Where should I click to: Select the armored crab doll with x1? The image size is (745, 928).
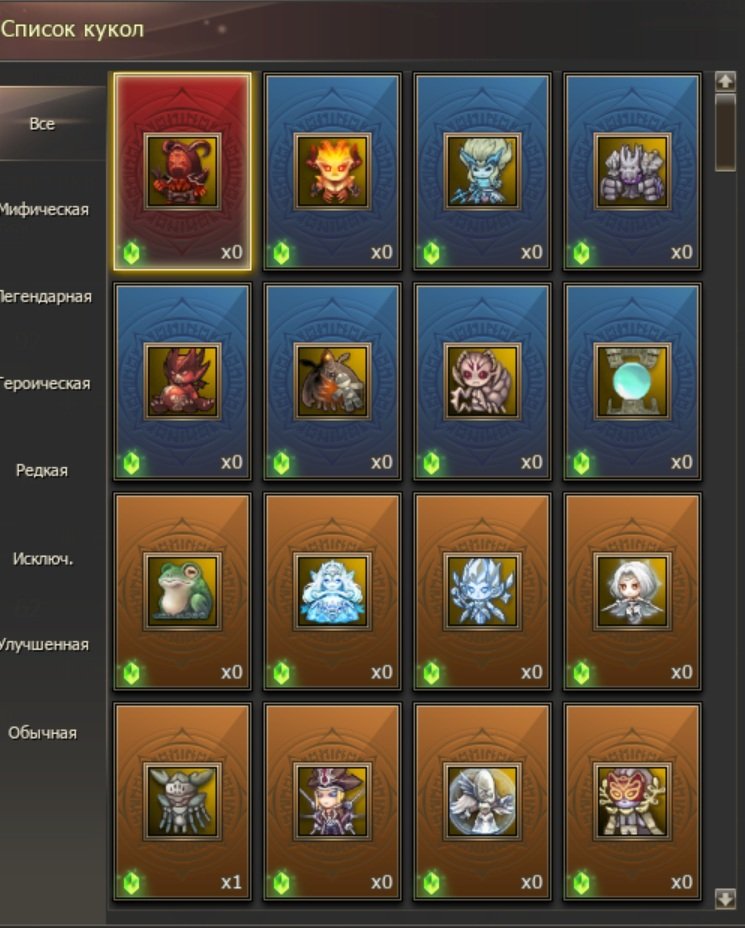point(182,801)
